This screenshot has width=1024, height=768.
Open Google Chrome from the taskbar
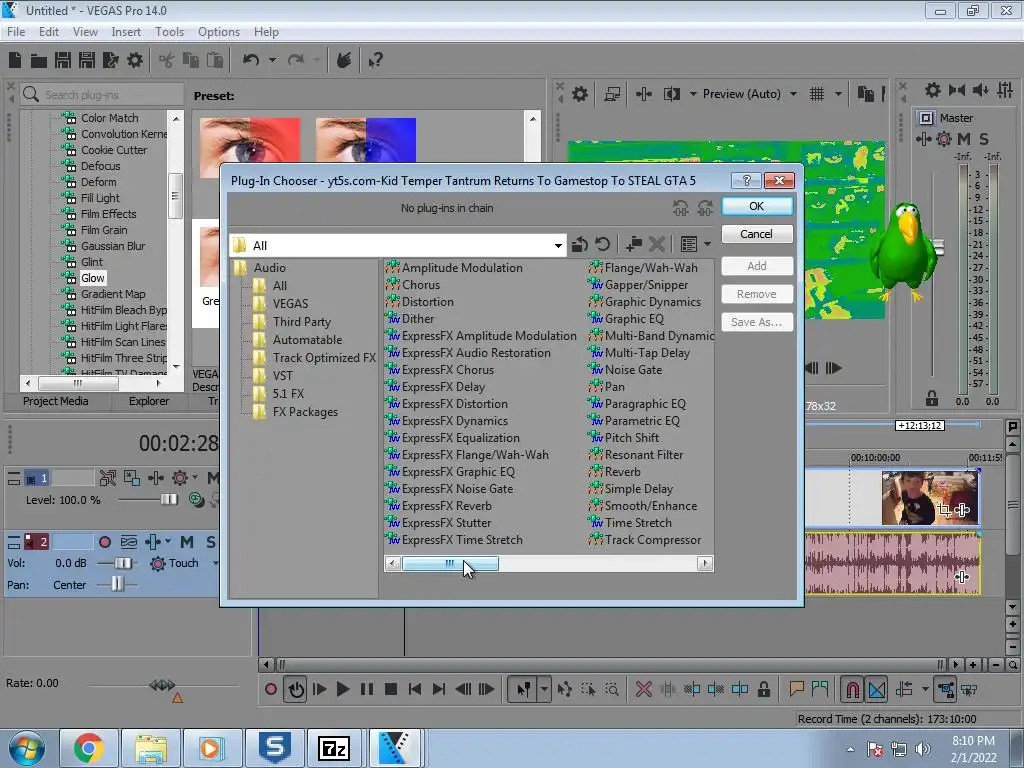(88, 748)
